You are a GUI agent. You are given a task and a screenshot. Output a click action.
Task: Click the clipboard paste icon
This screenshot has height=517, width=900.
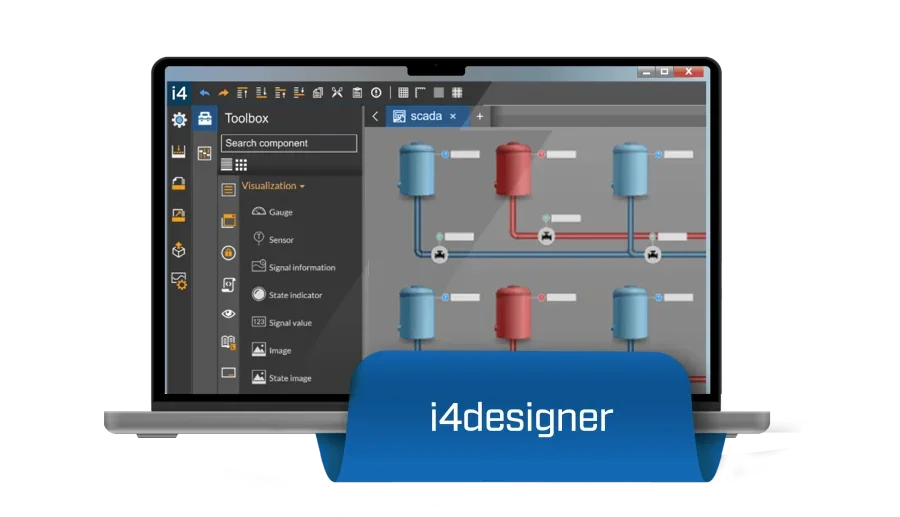tap(357, 92)
